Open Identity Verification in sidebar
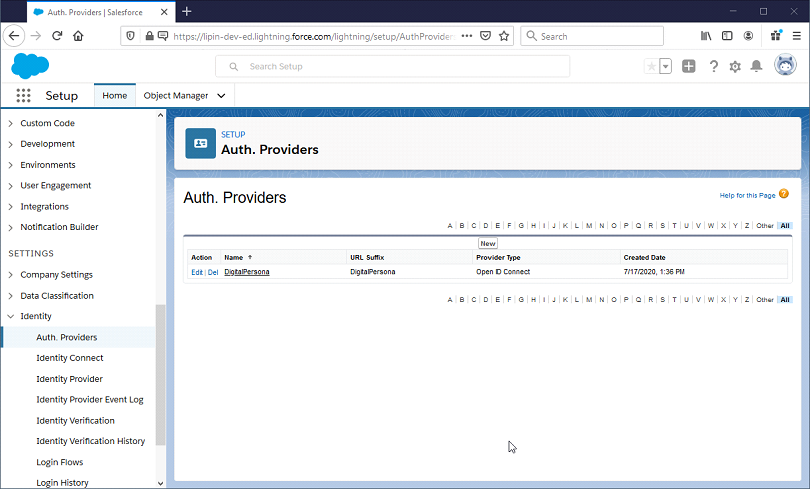 click(x=75, y=420)
